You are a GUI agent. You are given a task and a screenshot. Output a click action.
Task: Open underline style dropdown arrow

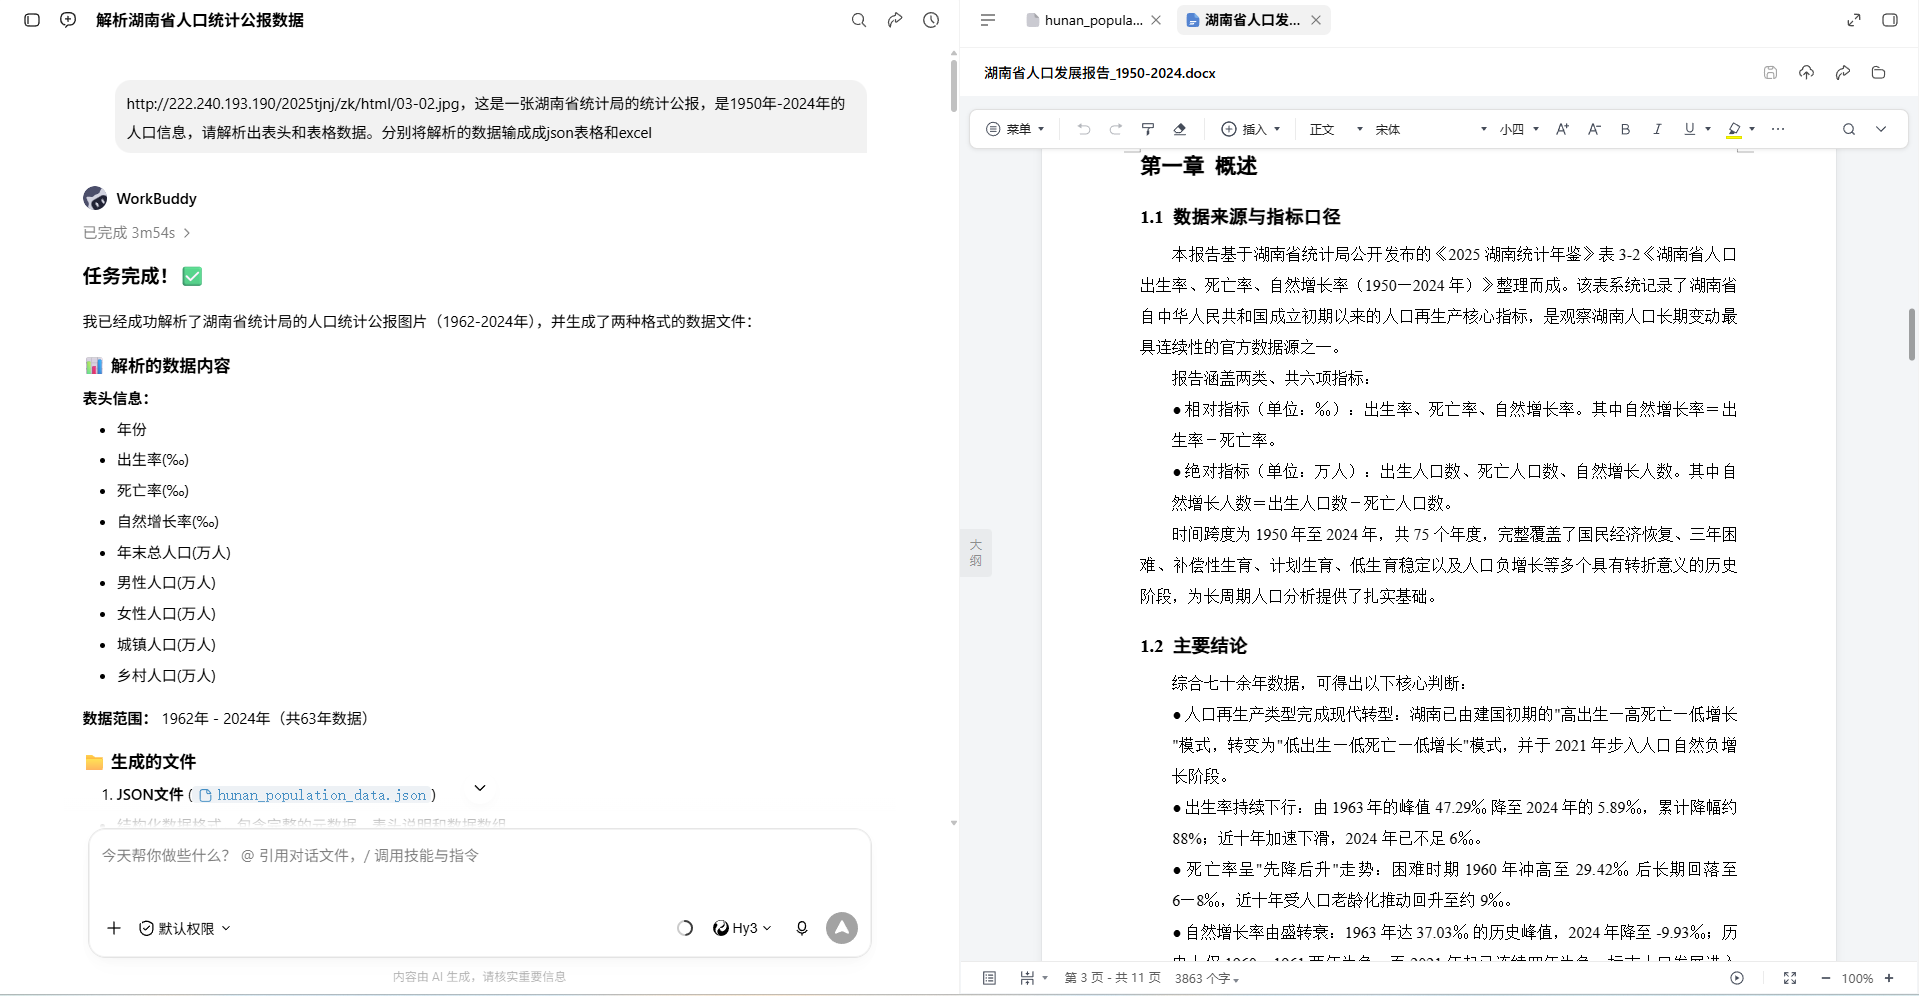(1708, 129)
